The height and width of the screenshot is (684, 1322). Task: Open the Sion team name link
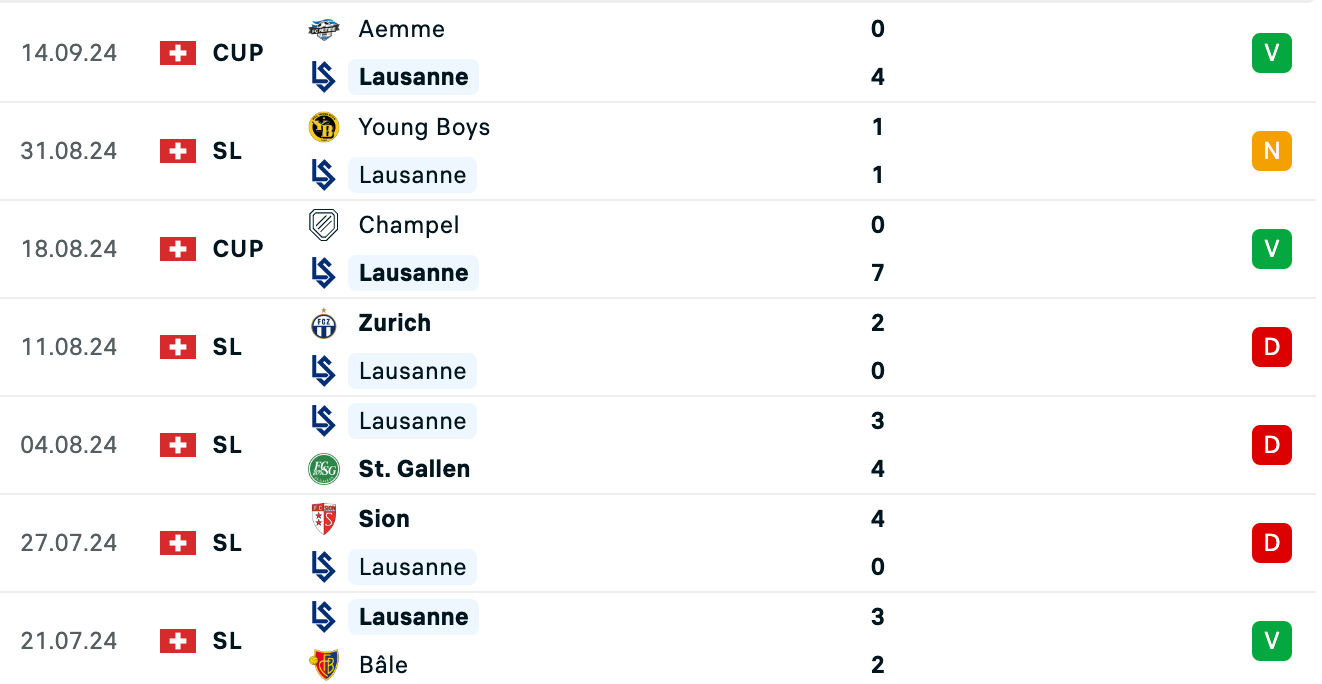click(384, 519)
